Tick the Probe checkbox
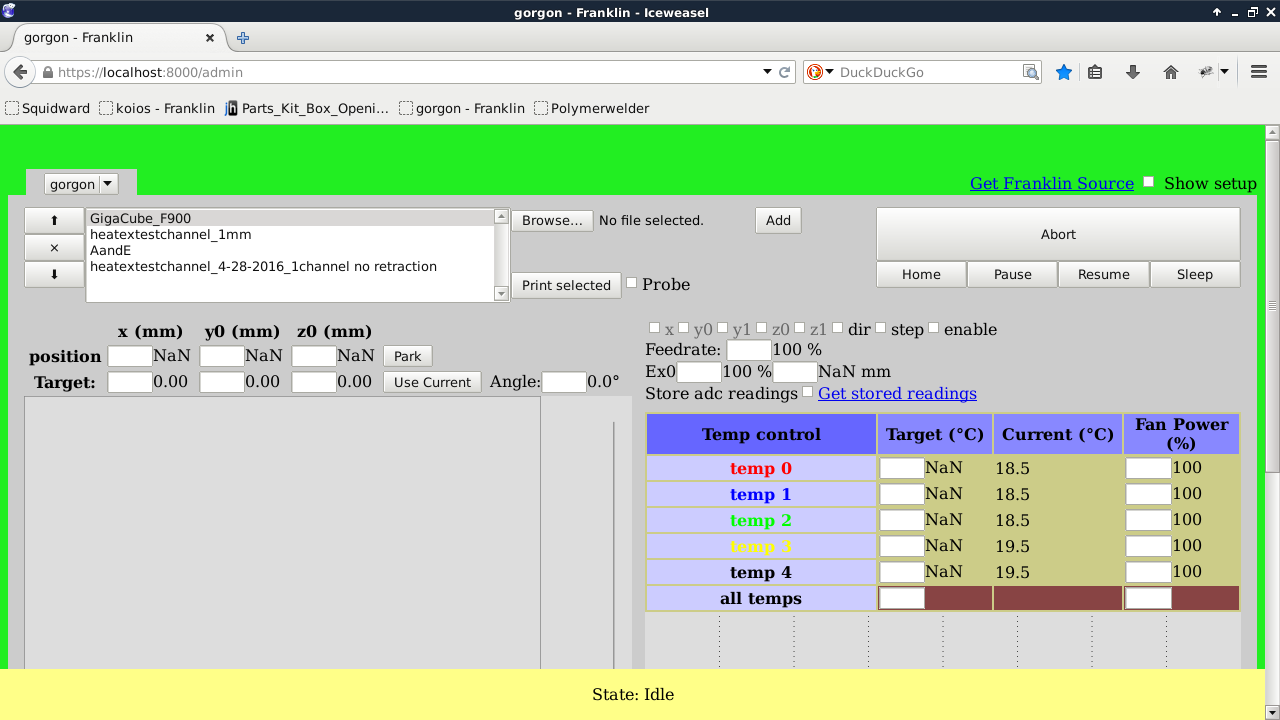The width and height of the screenshot is (1280, 720). [x=632, y=283]
